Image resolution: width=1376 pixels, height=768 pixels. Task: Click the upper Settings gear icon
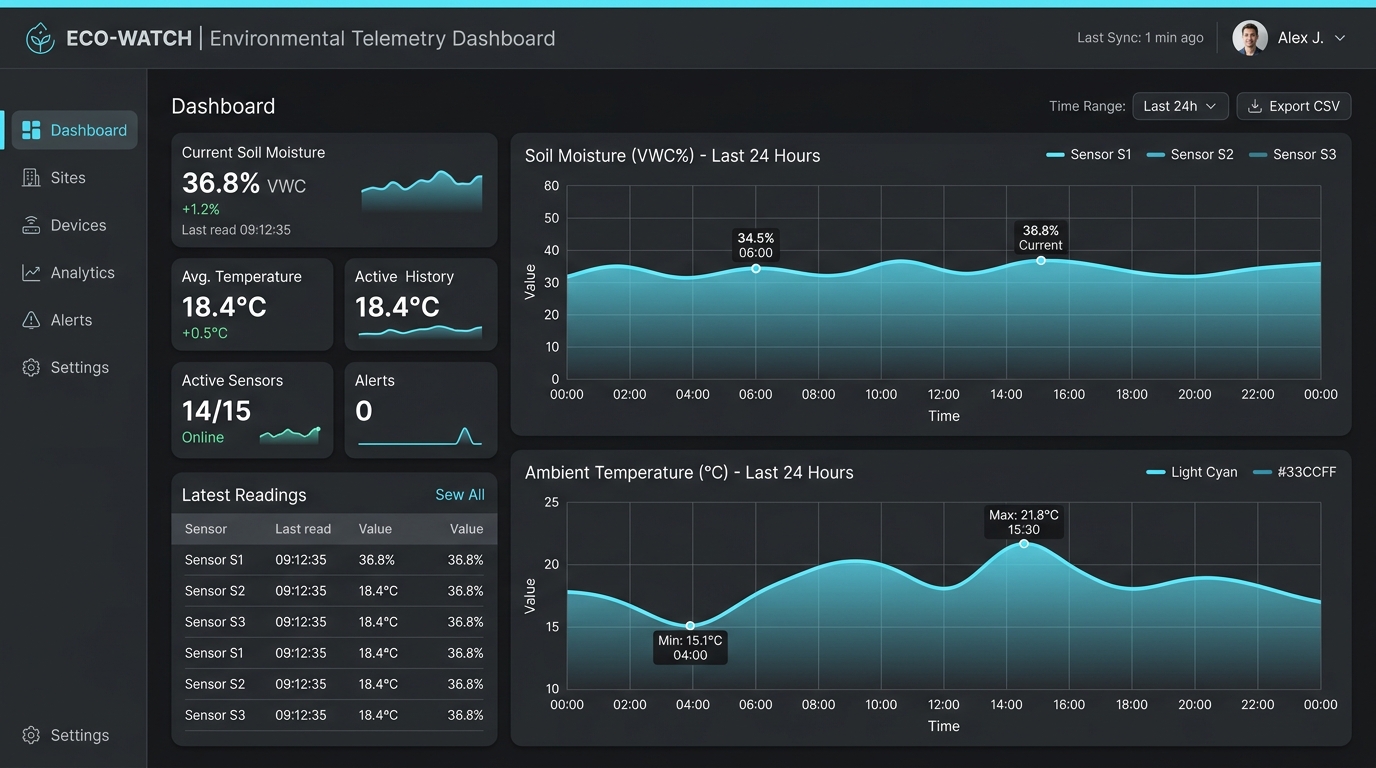coord(31,367)
